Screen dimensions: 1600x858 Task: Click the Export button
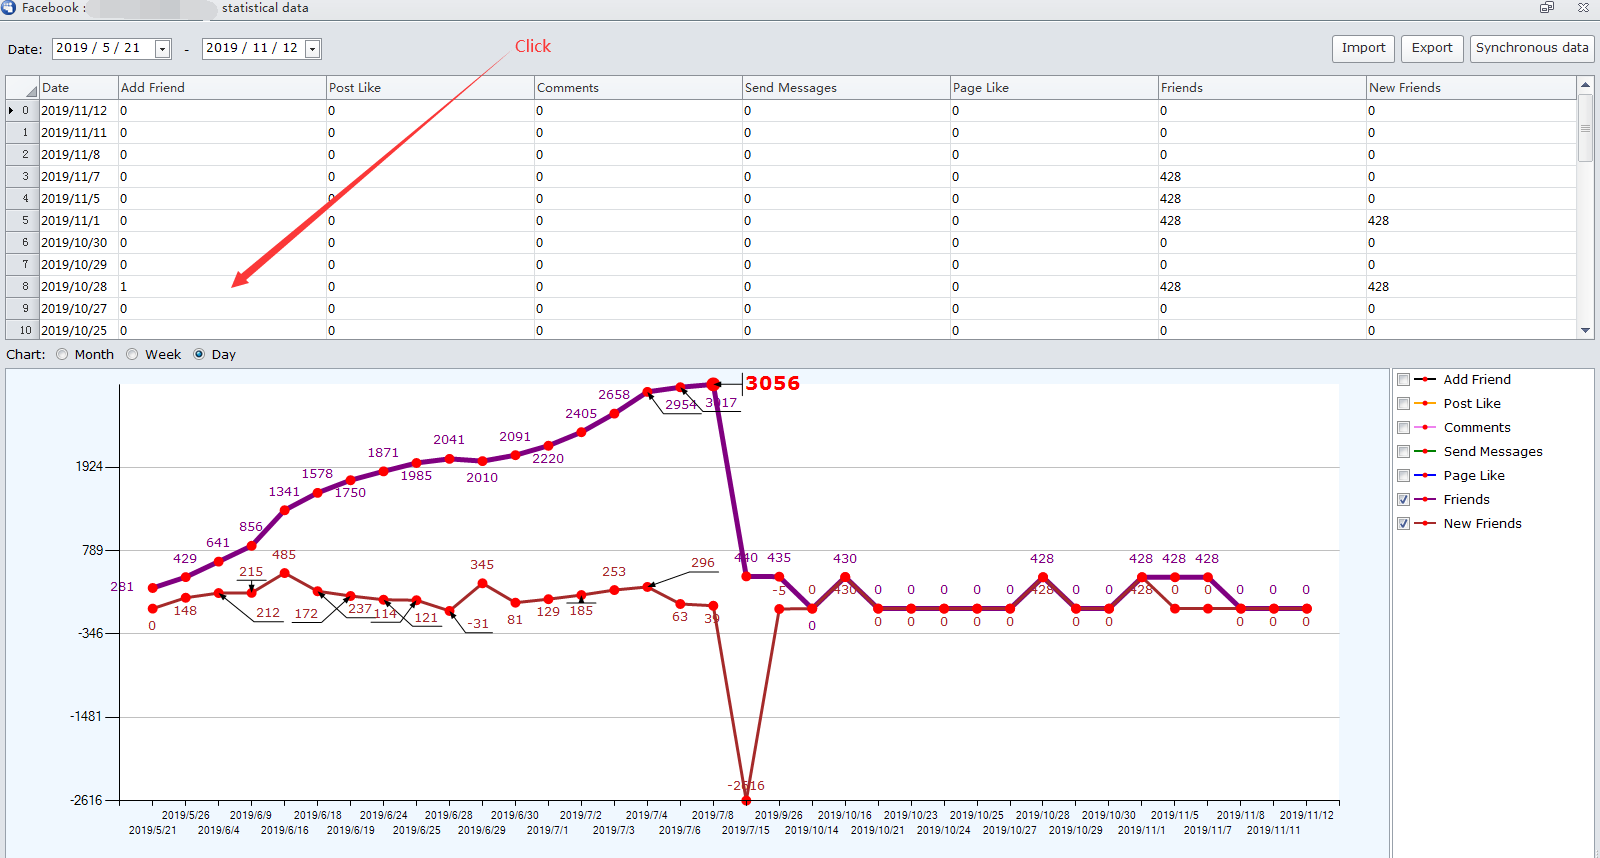pos(1432,48)
